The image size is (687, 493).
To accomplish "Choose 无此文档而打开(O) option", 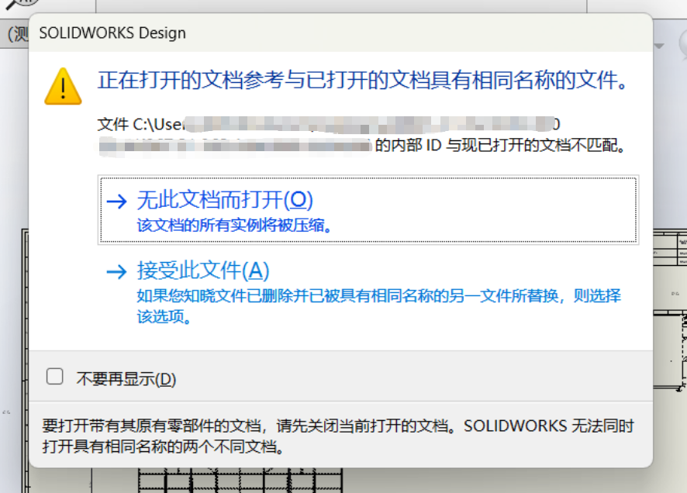I will [368, 209].
